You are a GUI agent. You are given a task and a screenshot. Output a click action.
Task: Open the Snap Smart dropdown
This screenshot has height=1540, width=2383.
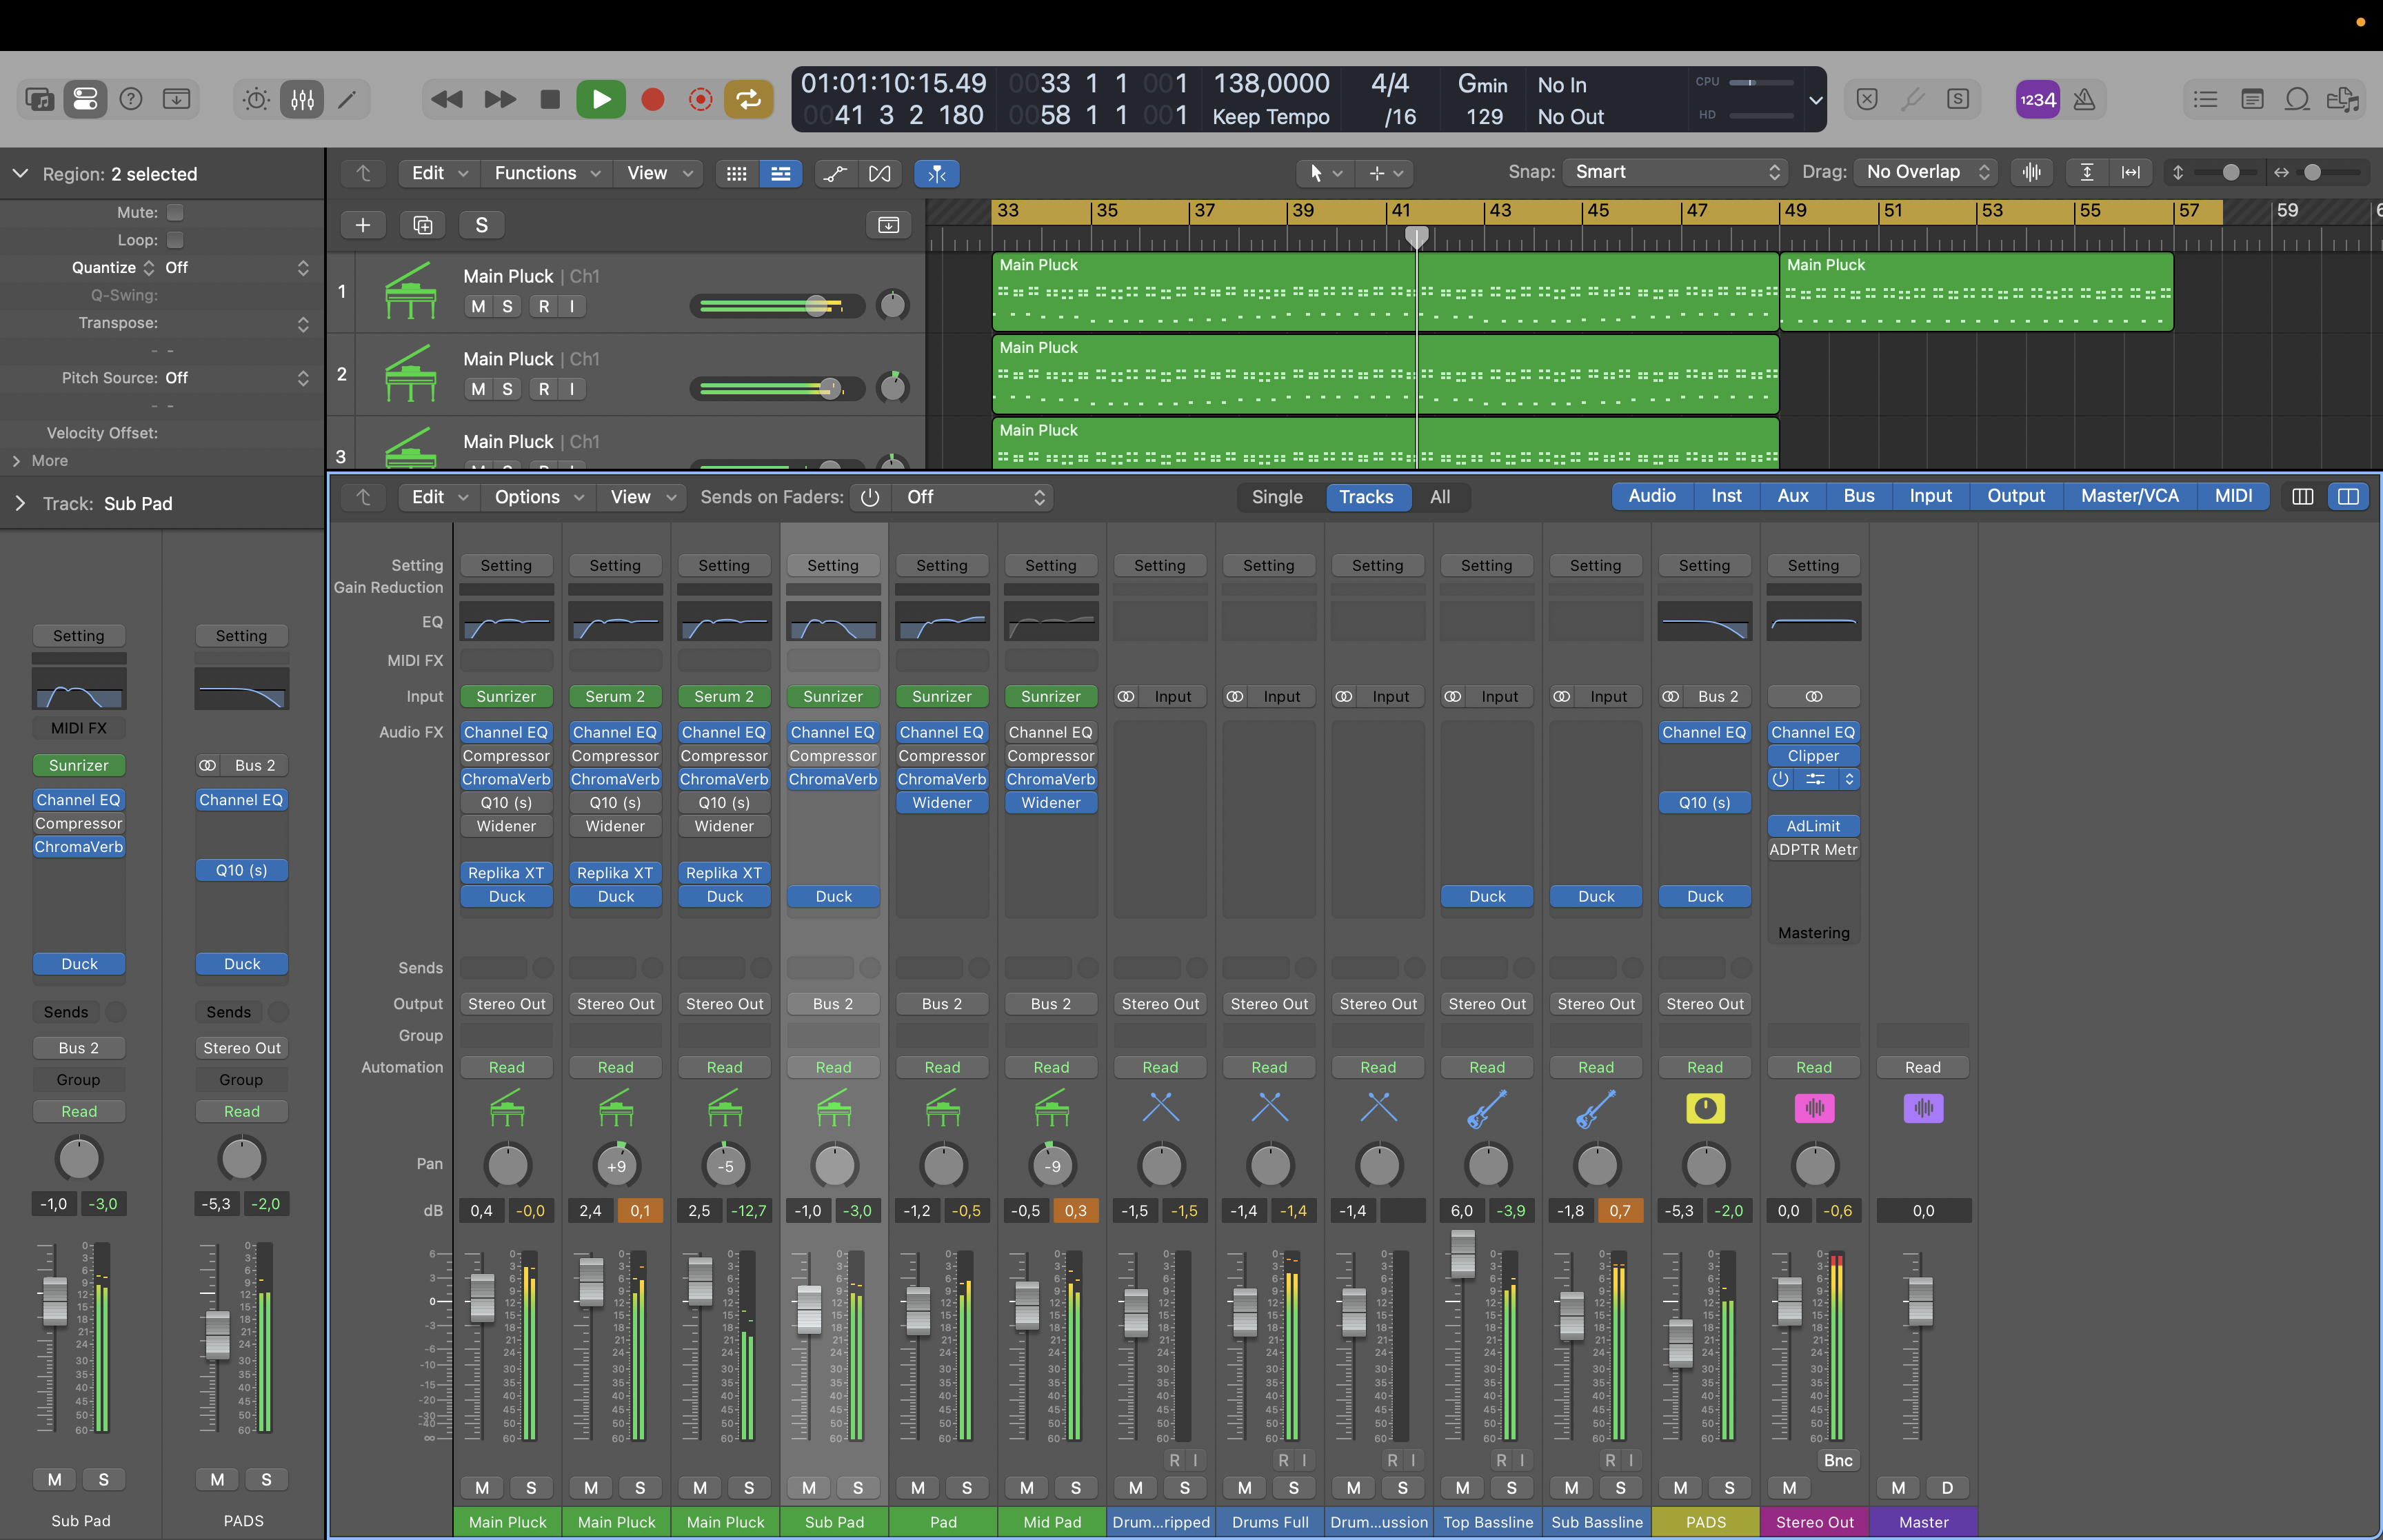point(1676,172)
